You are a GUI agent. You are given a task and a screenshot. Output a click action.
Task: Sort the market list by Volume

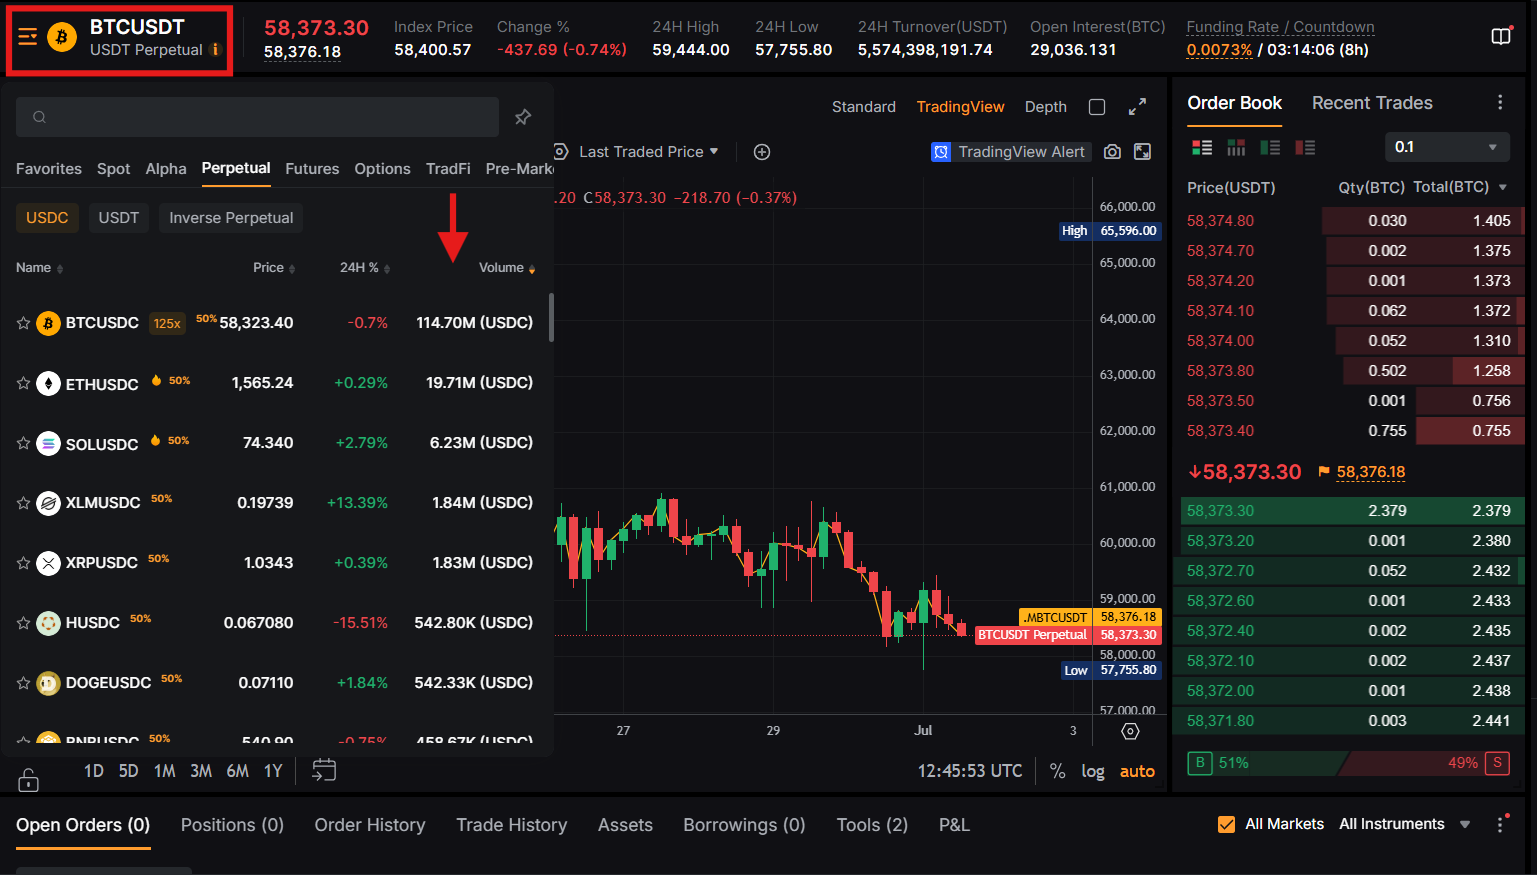(507, 268)
